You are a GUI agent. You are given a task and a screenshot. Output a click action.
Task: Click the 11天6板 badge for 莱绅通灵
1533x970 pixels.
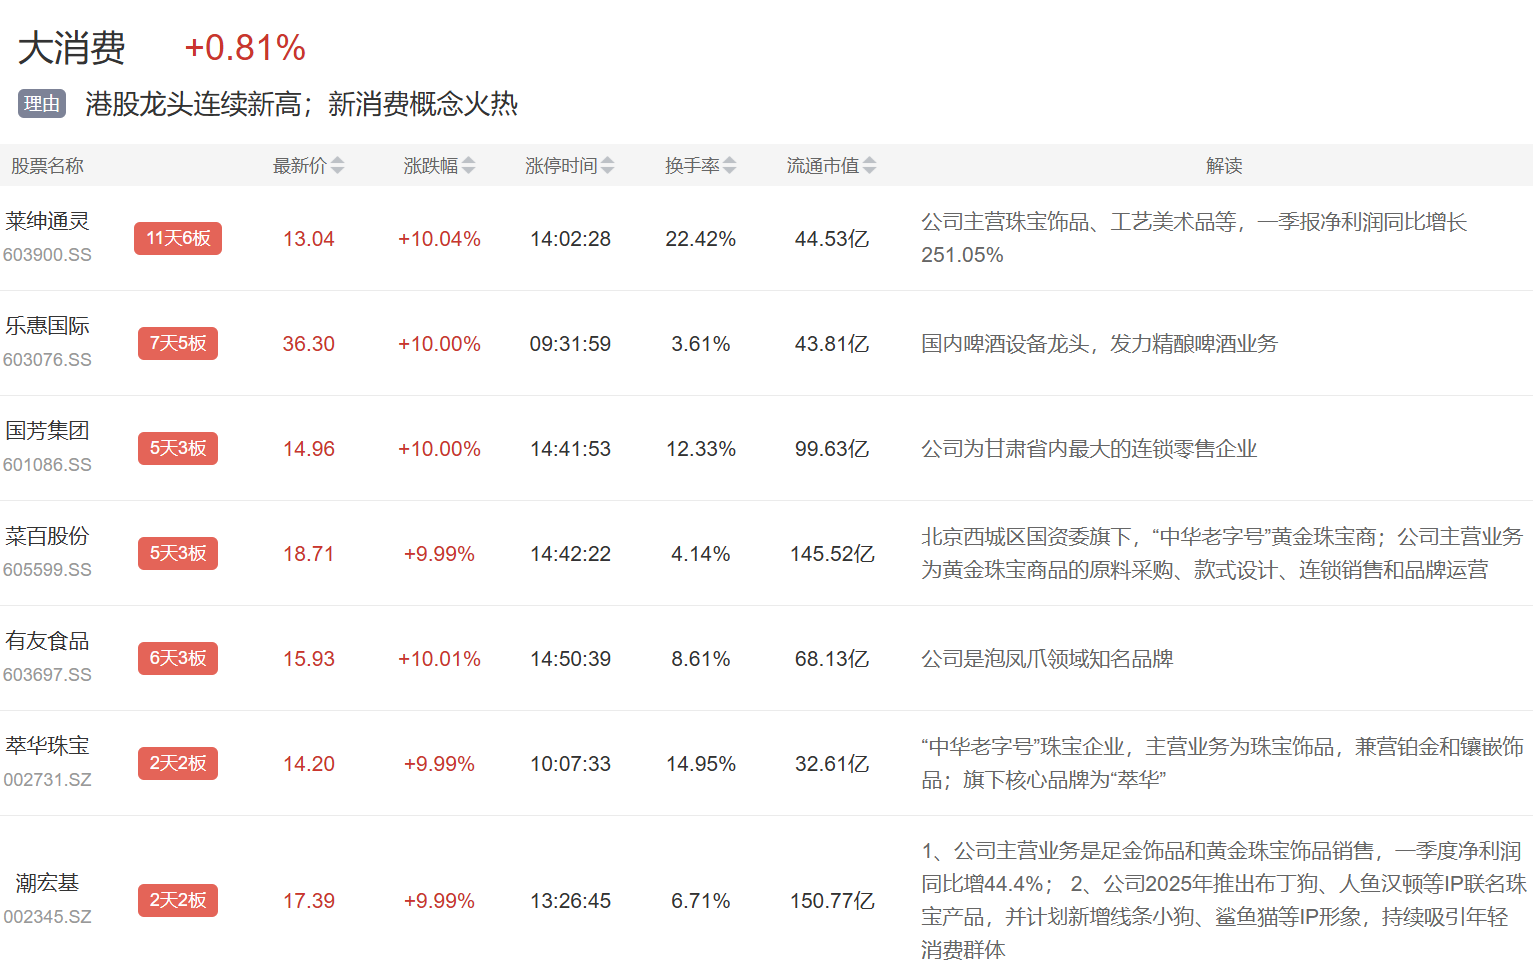[178, 239]
